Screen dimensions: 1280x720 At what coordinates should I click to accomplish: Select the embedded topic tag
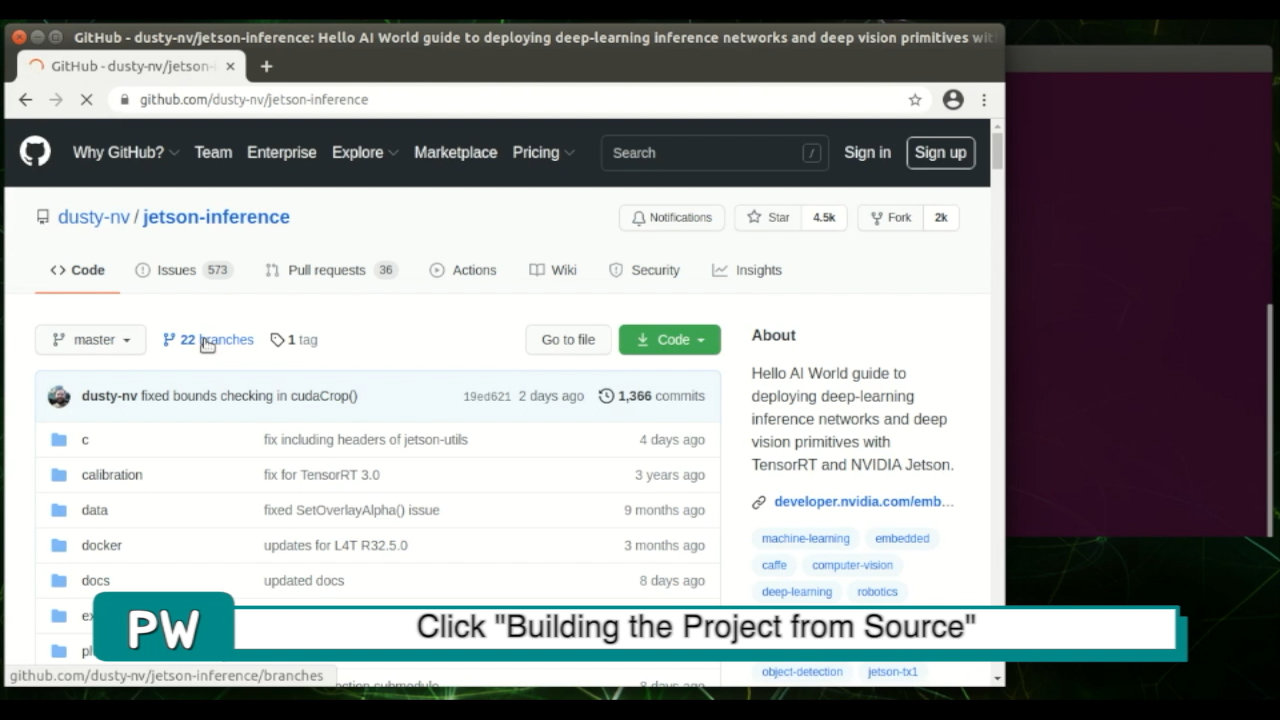click(x=902, y=538)
